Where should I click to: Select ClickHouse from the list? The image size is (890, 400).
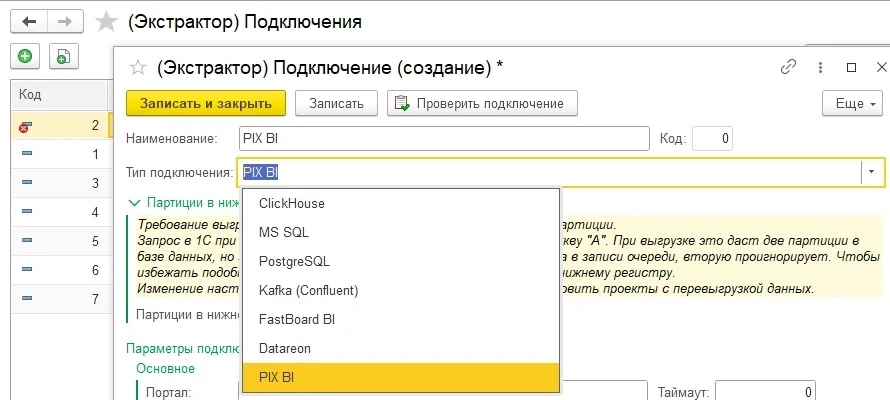292,203
